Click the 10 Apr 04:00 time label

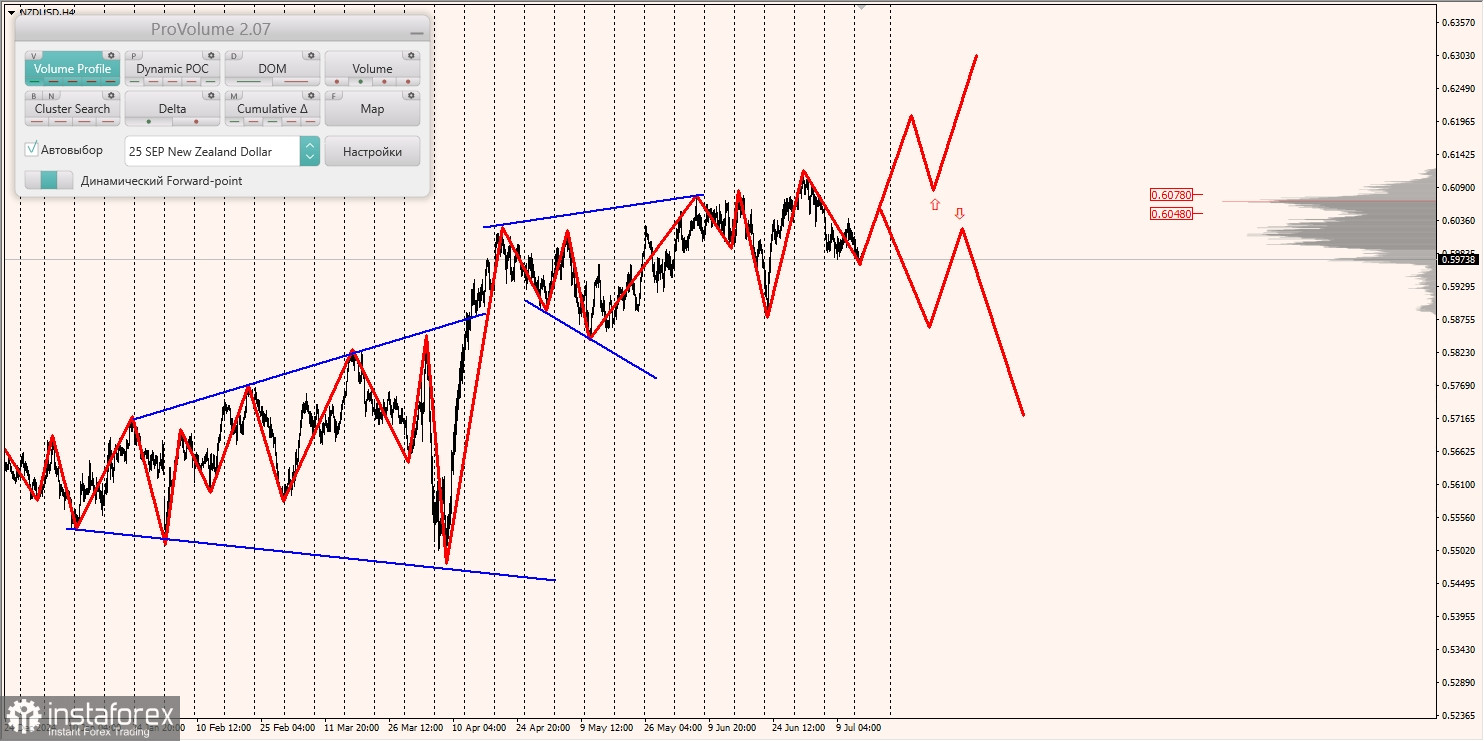click(479, 728)
